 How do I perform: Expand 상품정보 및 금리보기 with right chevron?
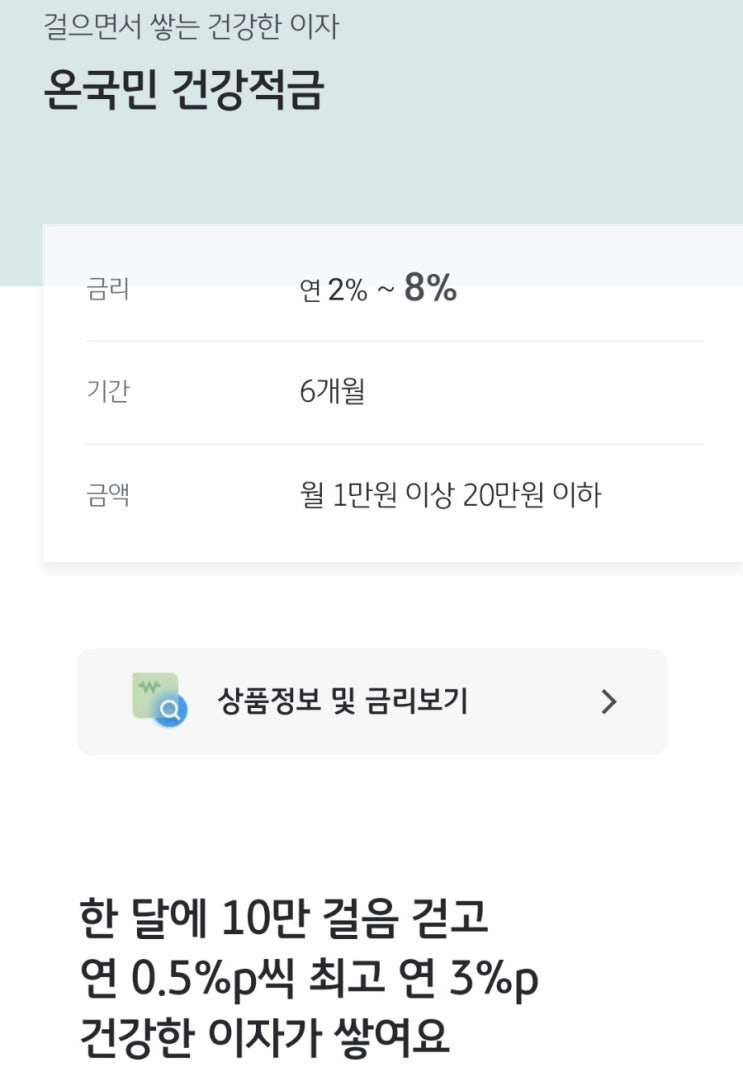[609, 702]
